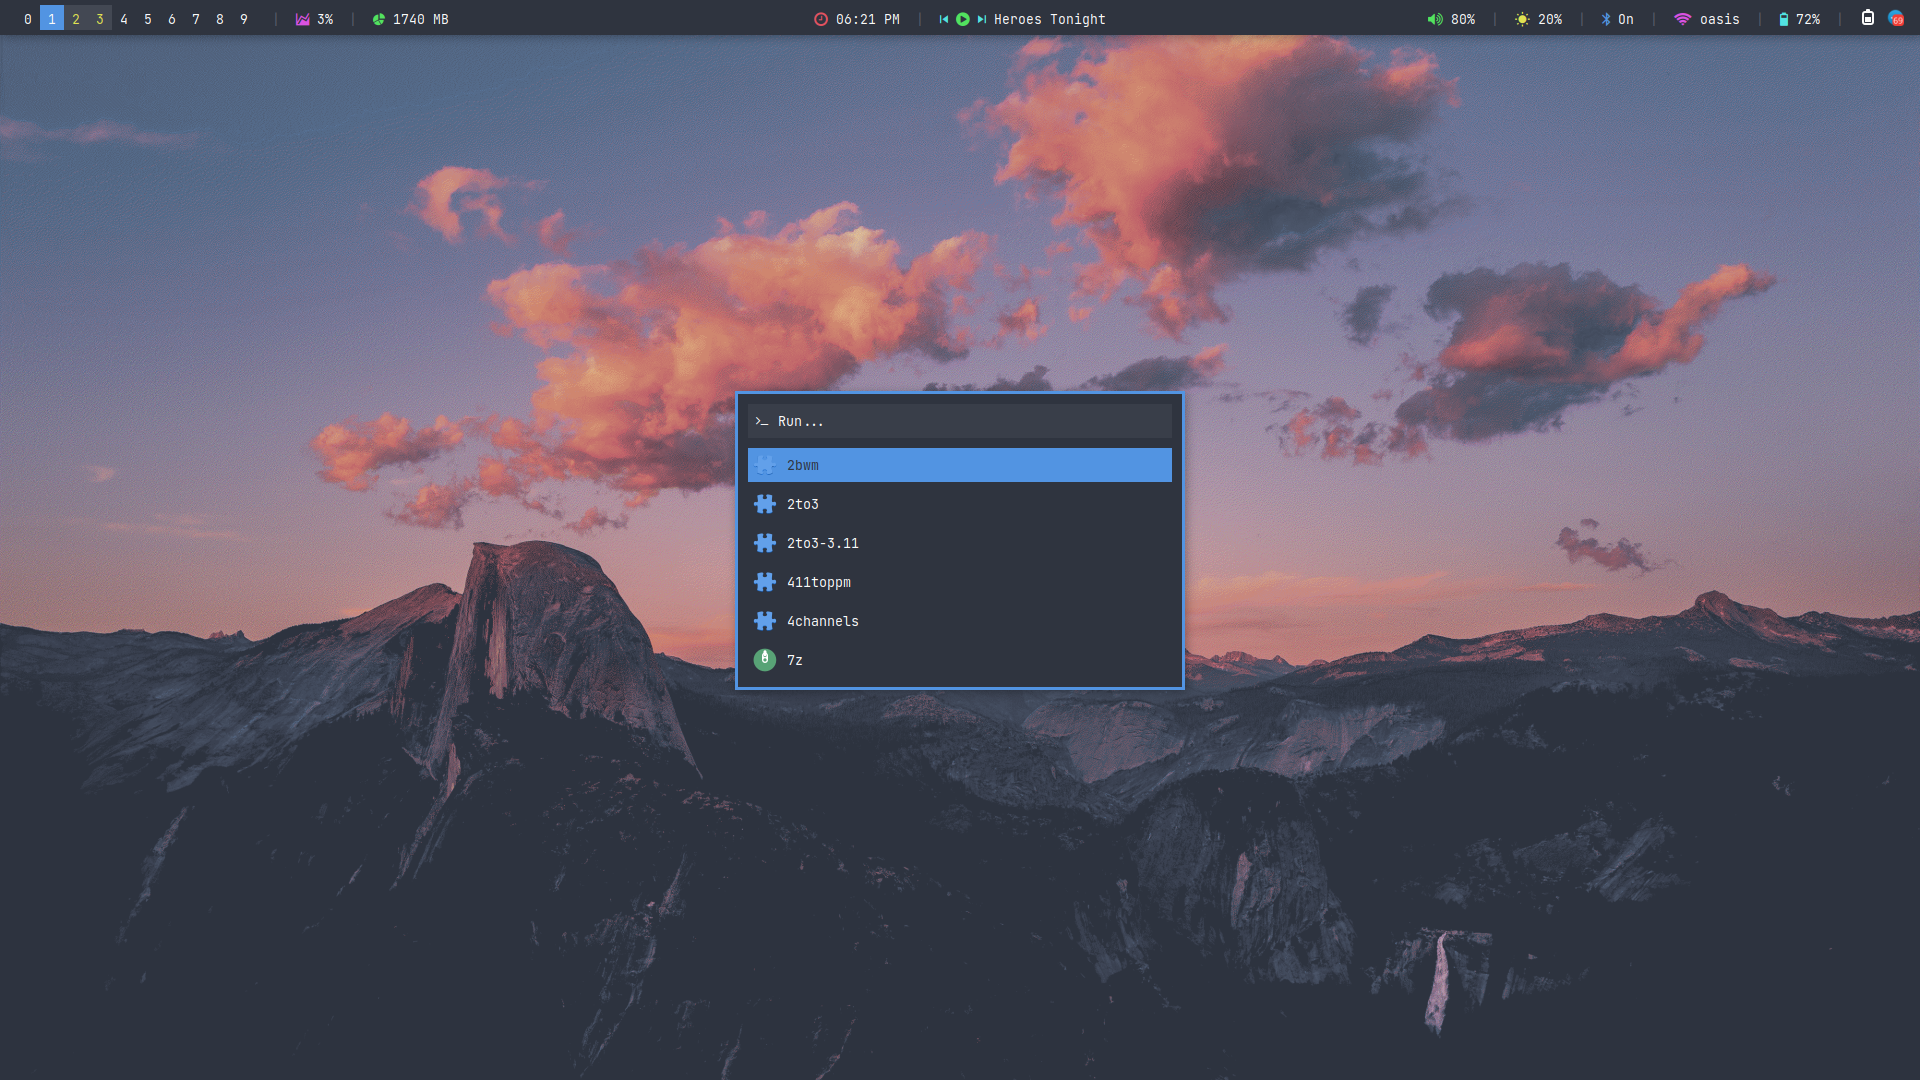Skip to the next track

pos(981,19)
